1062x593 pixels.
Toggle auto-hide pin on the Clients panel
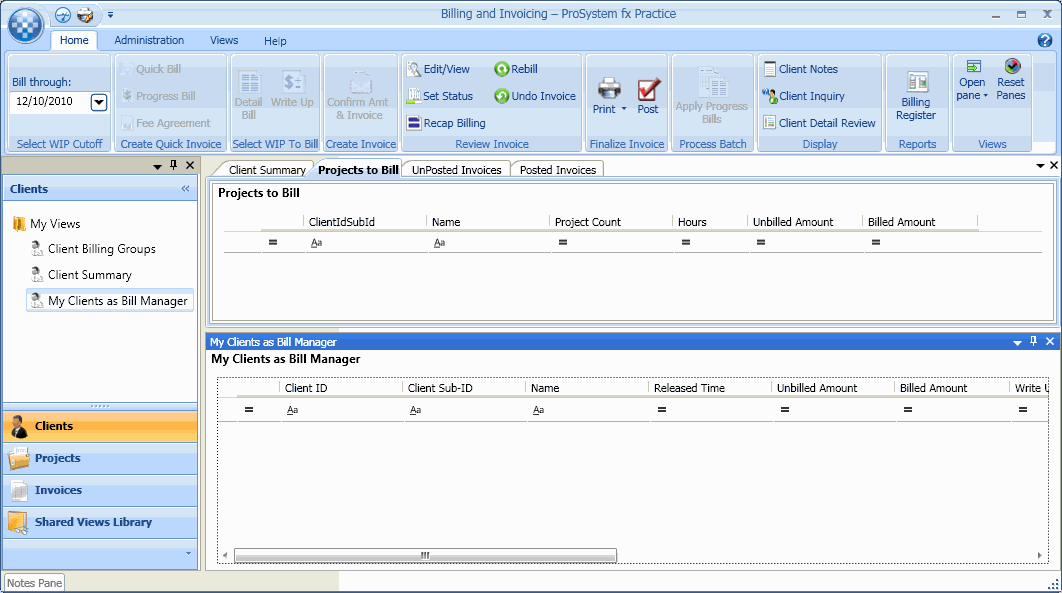(x=174, y=166)
